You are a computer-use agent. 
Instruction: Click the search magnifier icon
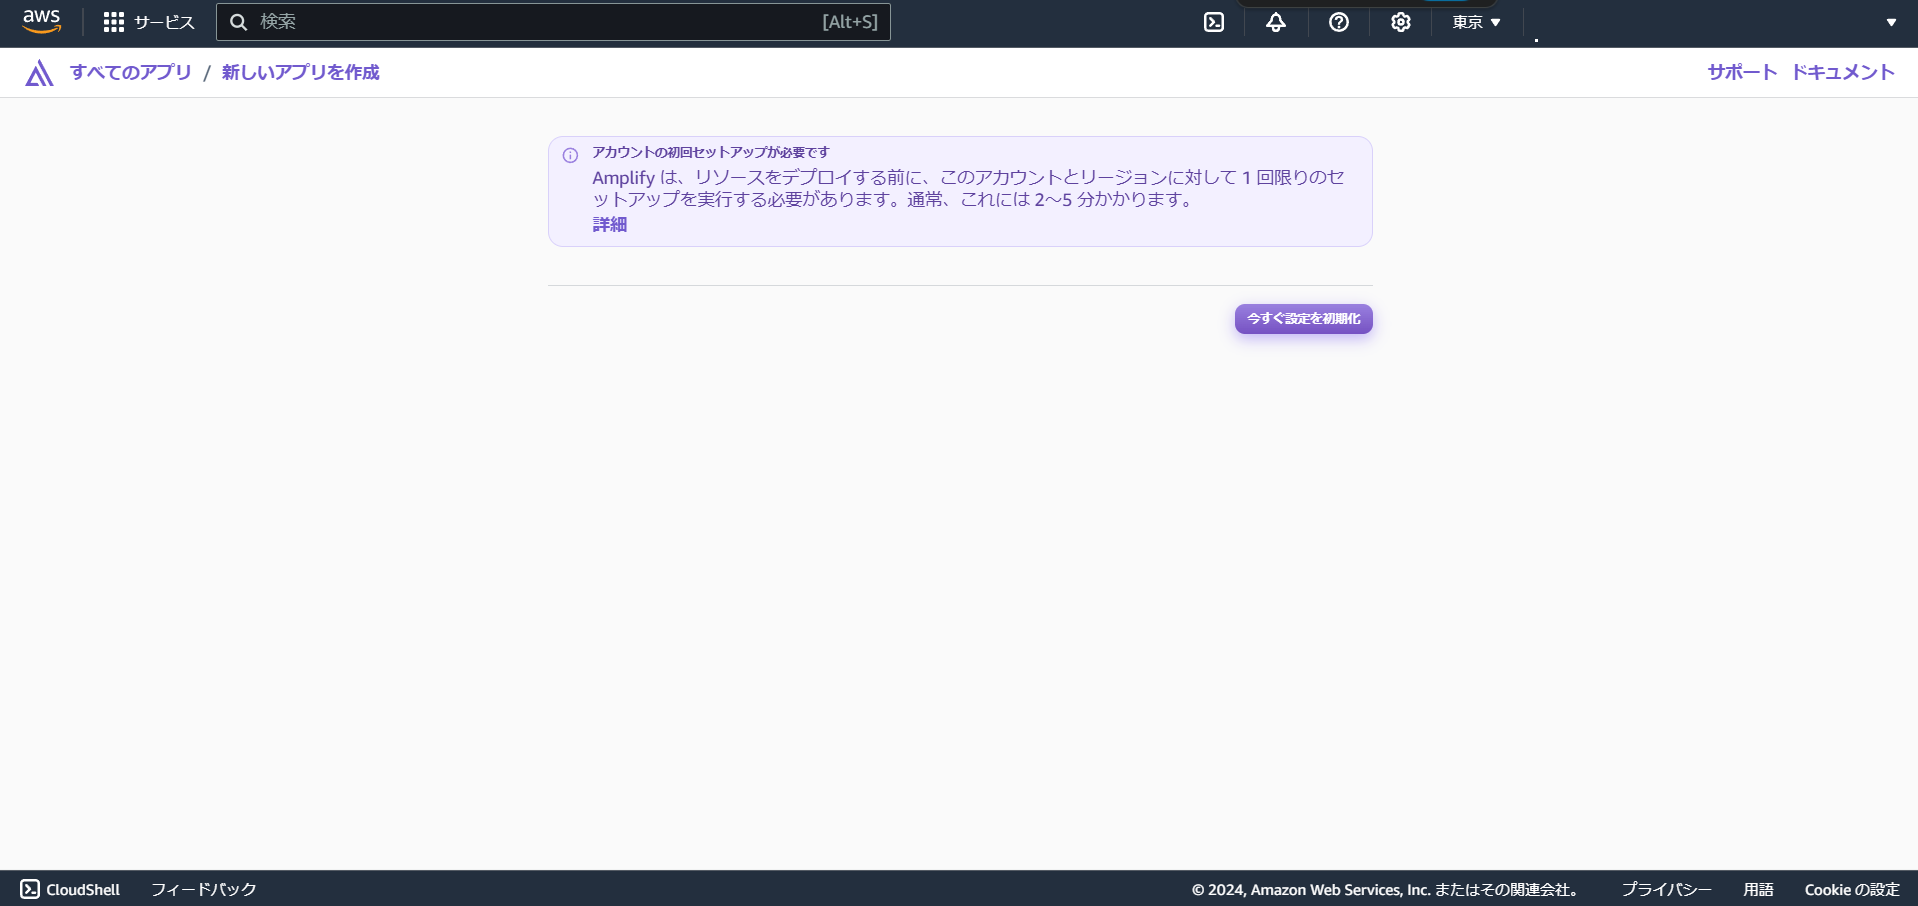[238, 22]
